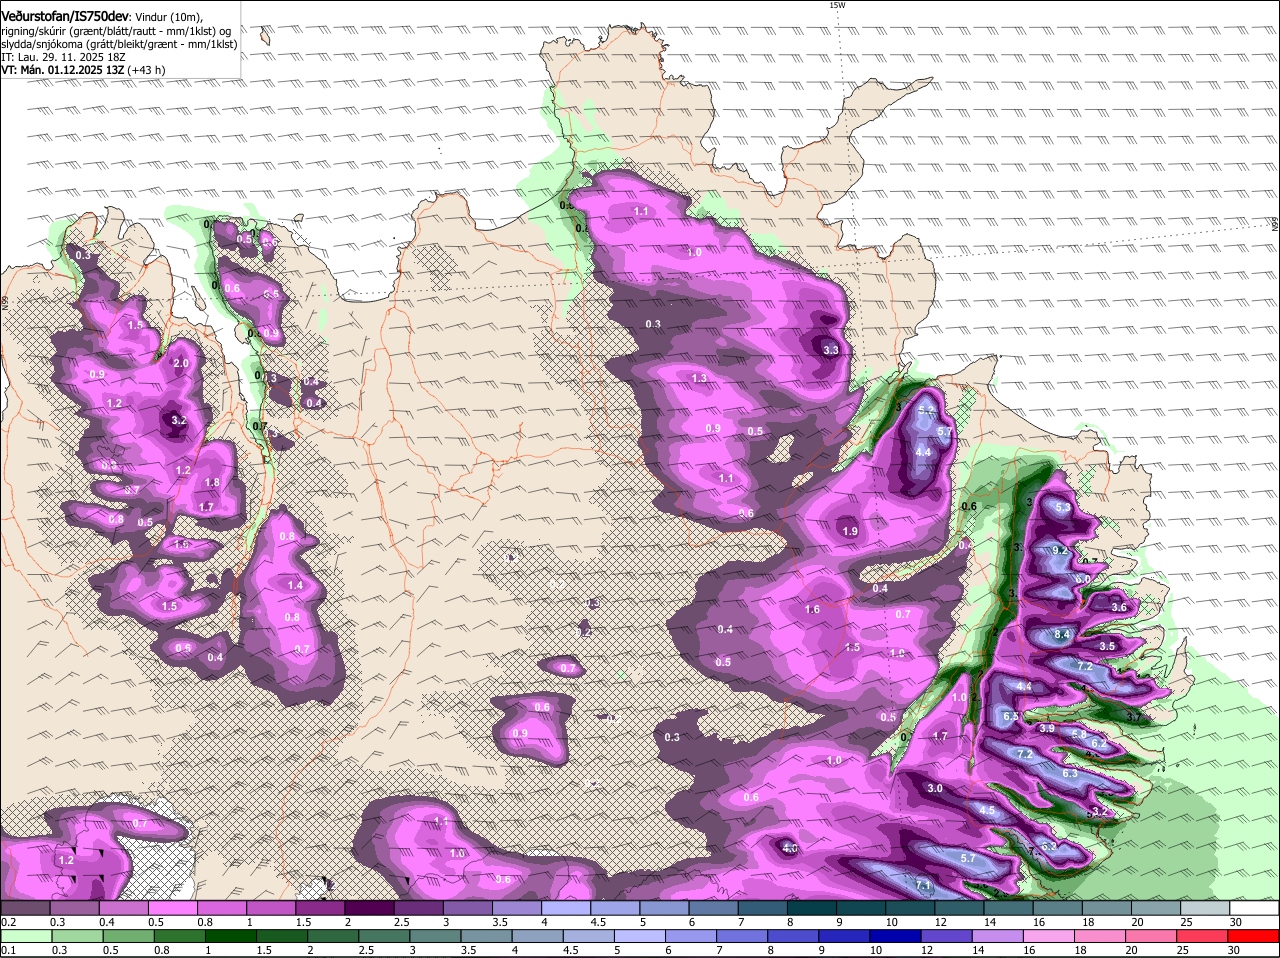Viewport: 1280px width, 958px height.
Task: Click the 1.6 value in central highlands
Action: point(813,610)
